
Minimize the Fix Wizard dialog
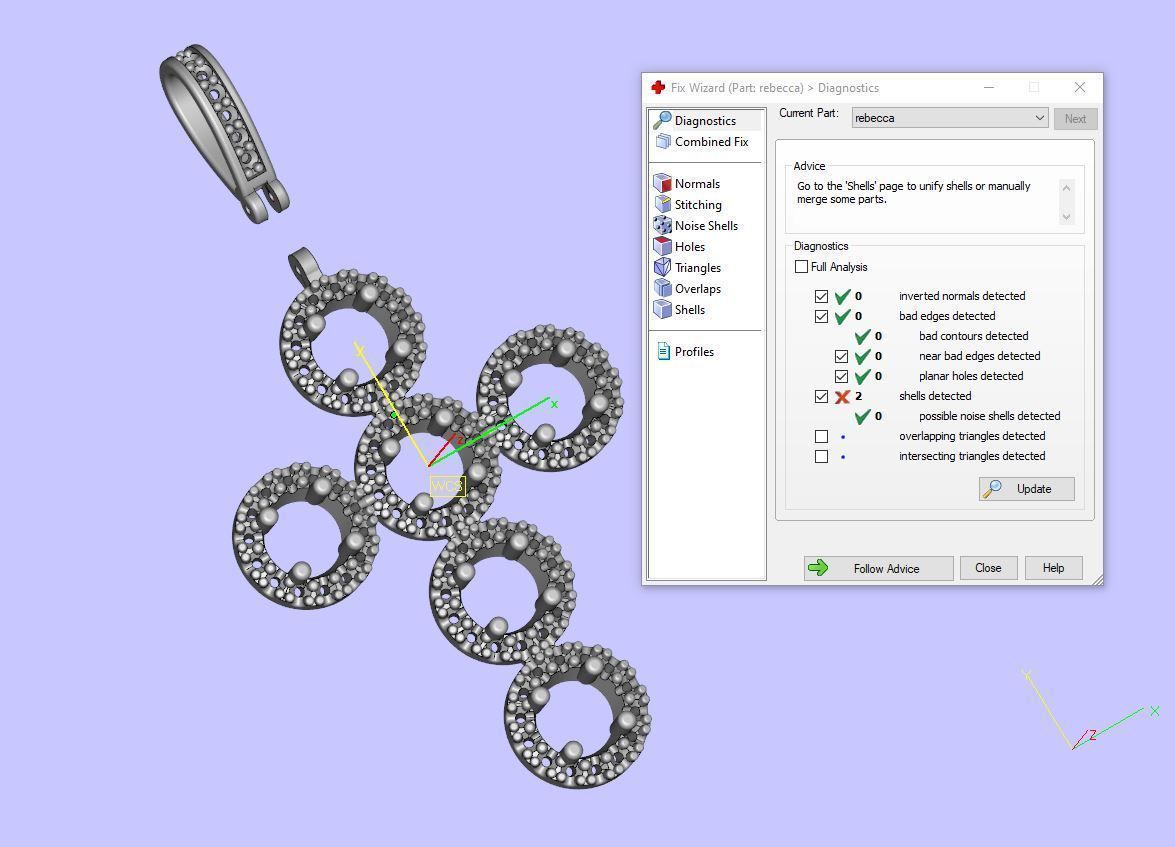click(989, 88)
